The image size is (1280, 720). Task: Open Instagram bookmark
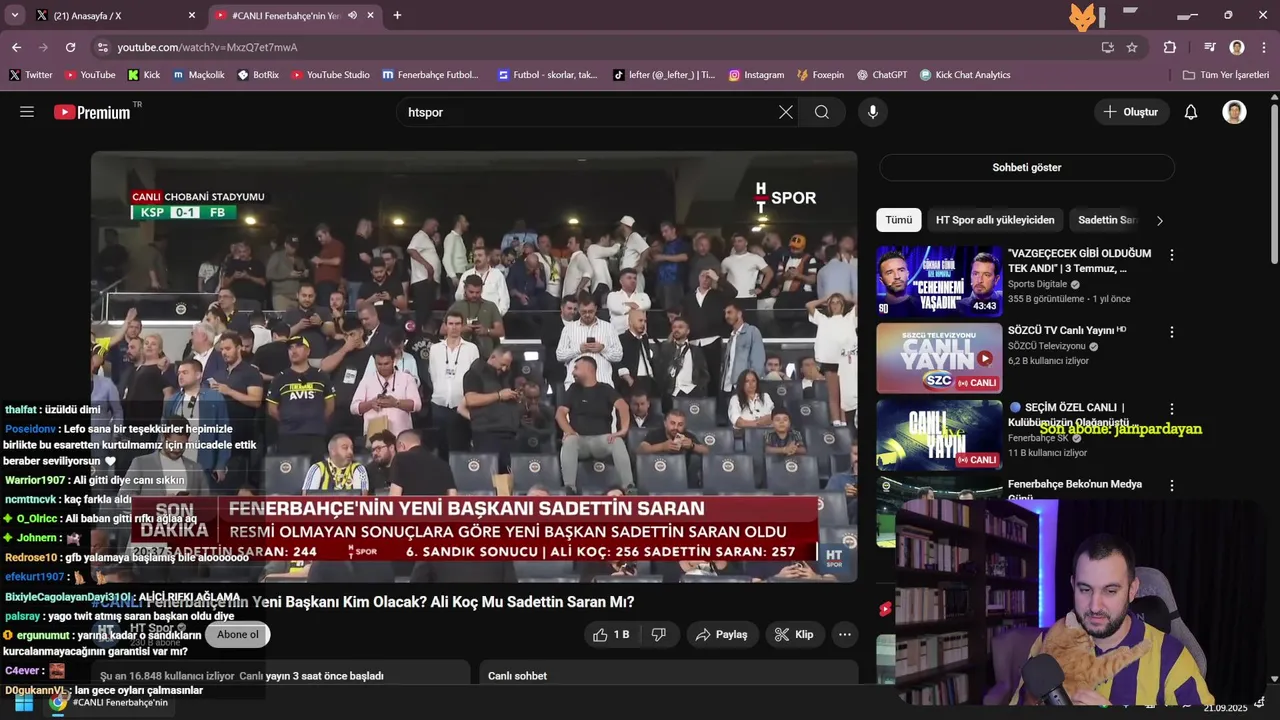click(x=756, y=75)
